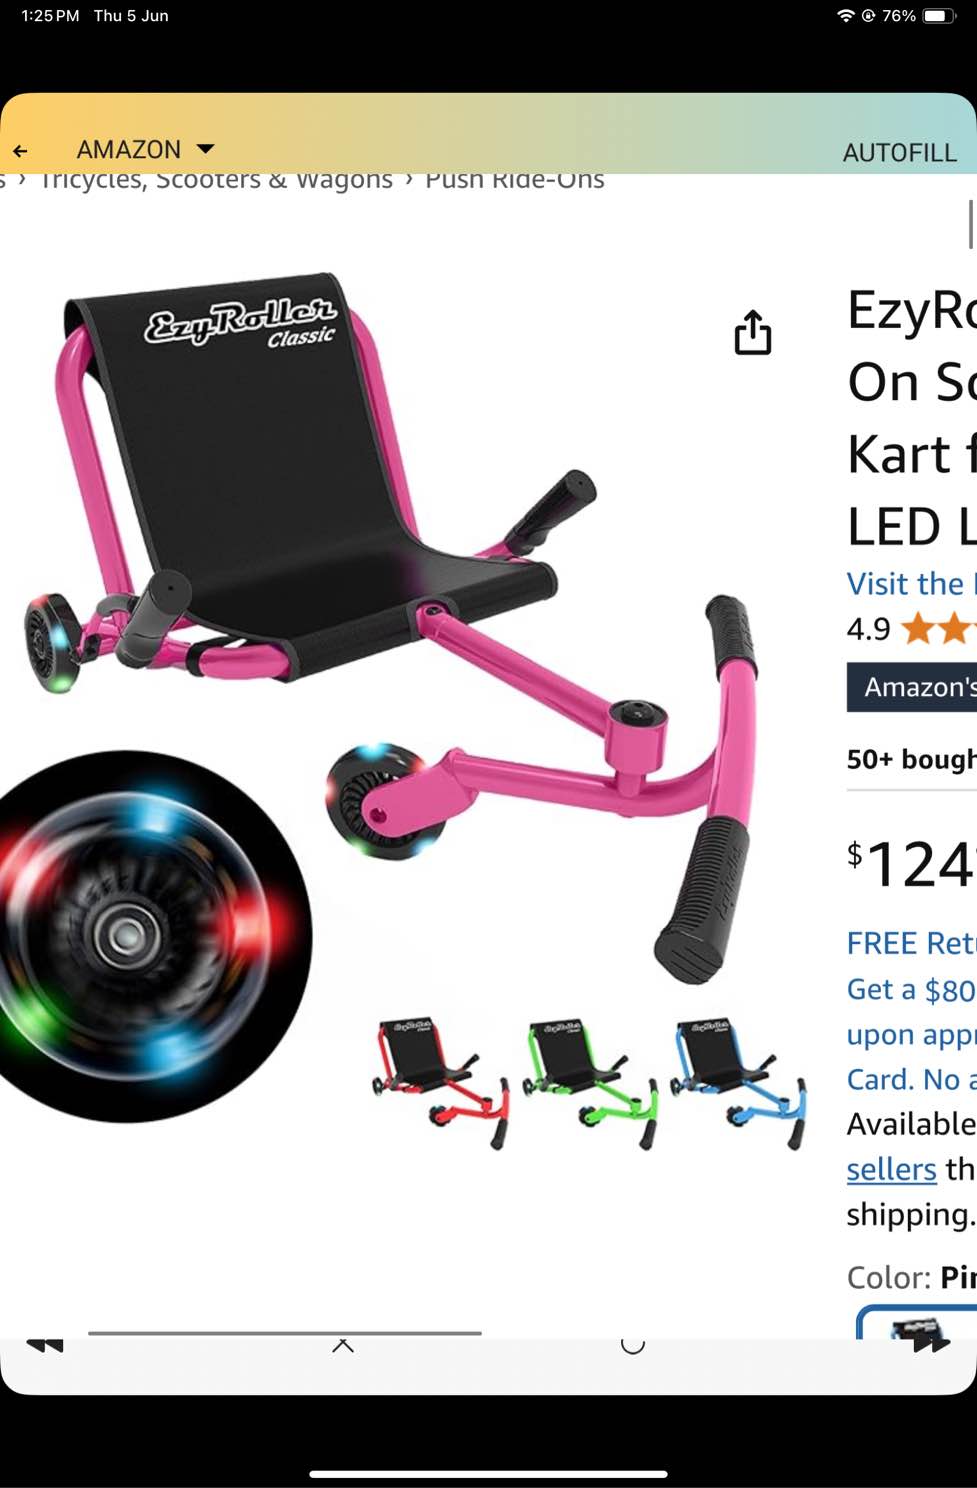
Task: Open the AMAZON site dropdown
Action: (146, 149)
